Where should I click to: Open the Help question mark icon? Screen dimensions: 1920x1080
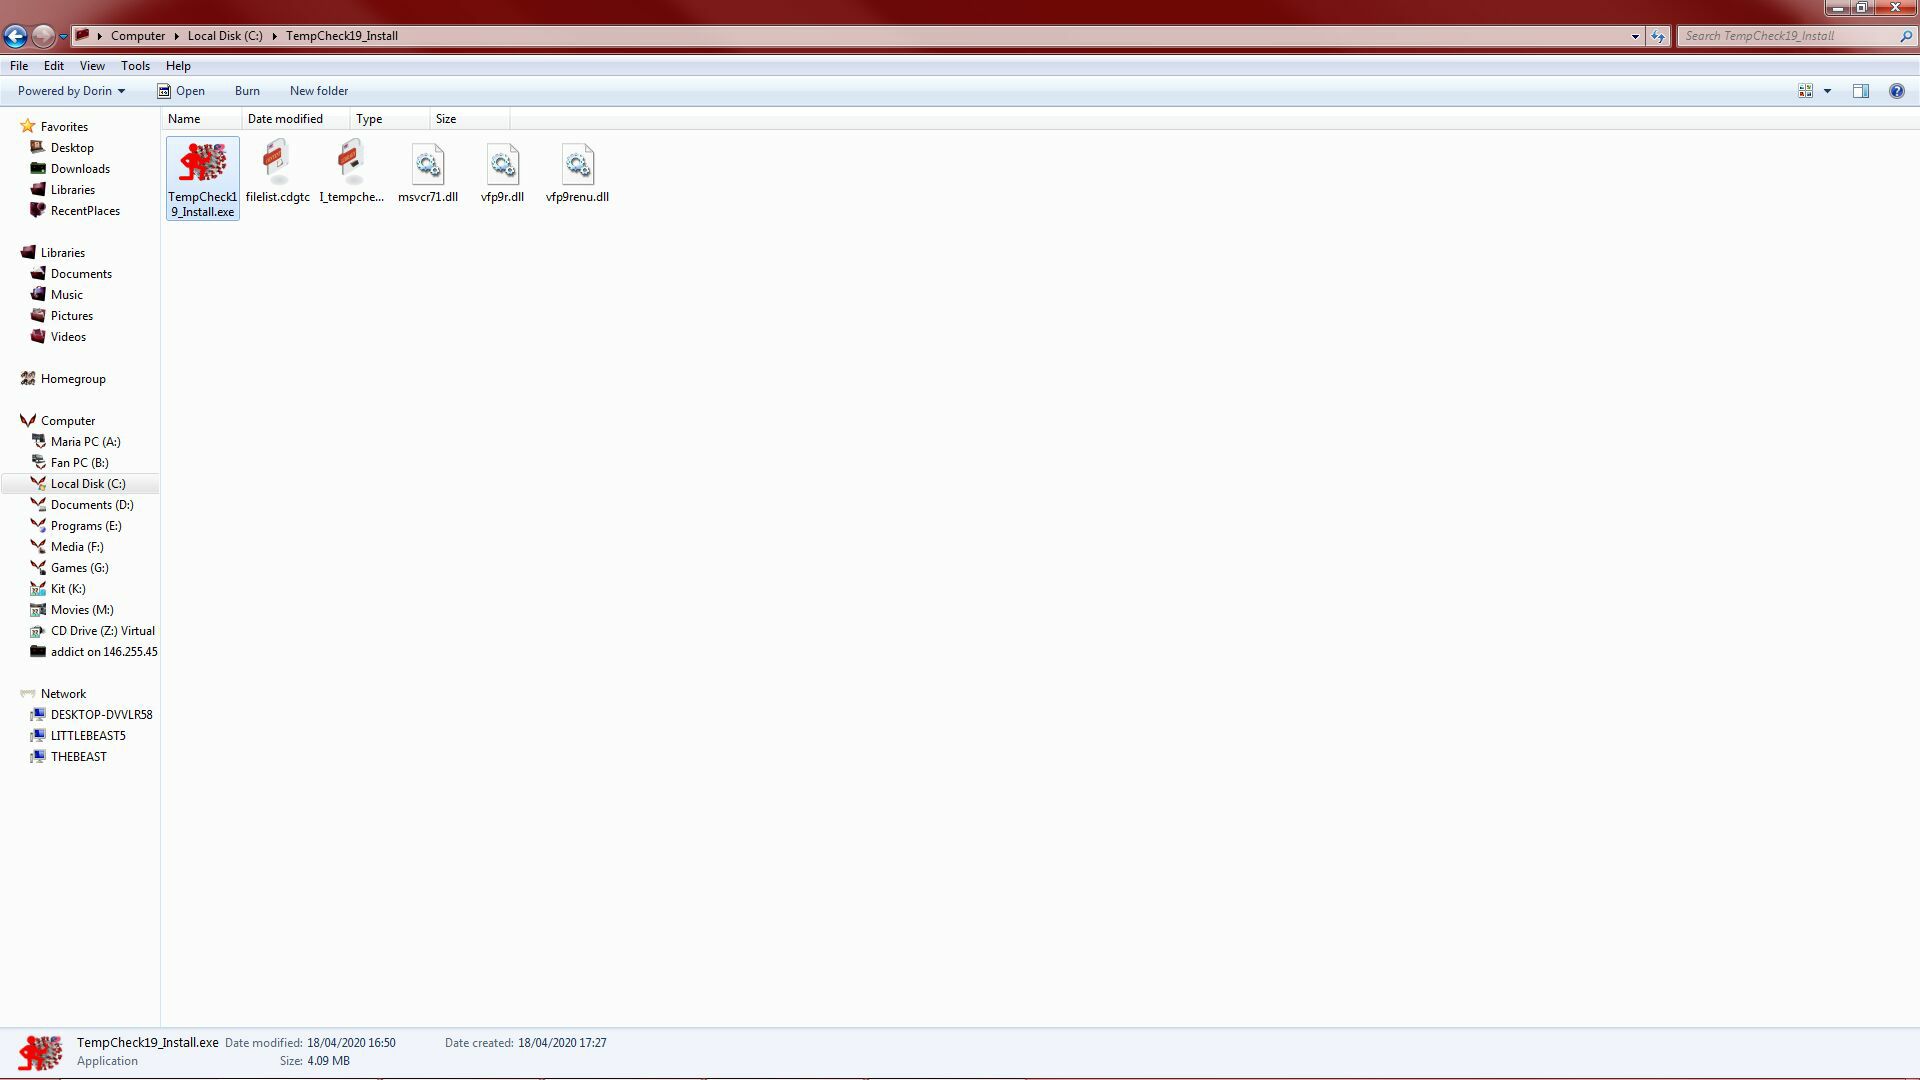point(1896,91)
